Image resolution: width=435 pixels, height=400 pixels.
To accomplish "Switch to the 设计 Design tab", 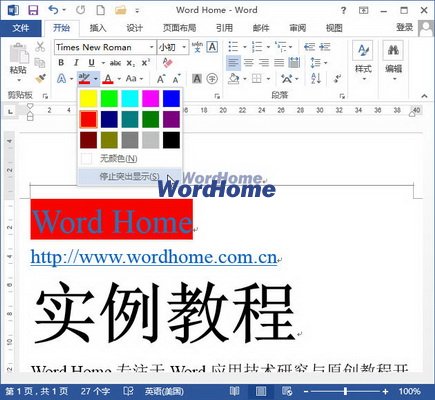I will (x=134, y=28).
